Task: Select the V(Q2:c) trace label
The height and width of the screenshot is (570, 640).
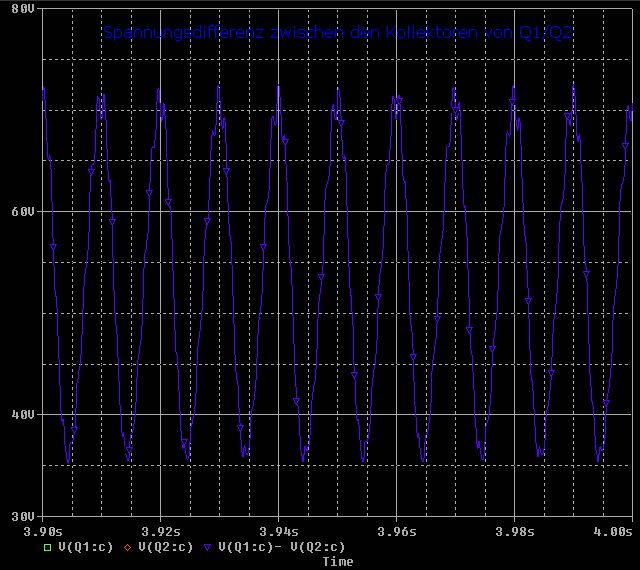Action: pos(165,547)
